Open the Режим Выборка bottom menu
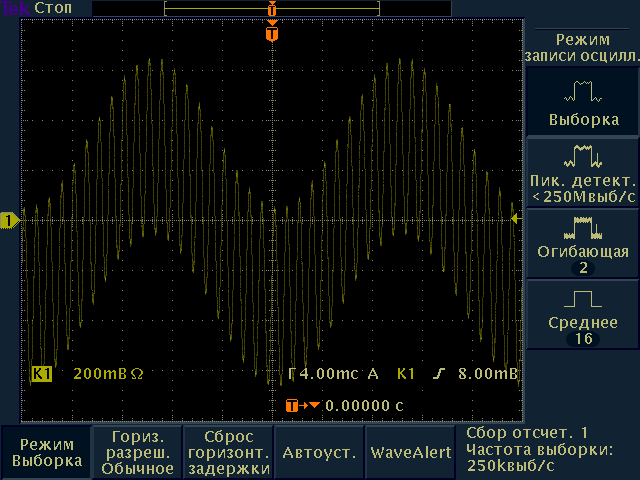The width and height of the screenshot is (640, 480). pyautogui.click(x=46, y=452)
